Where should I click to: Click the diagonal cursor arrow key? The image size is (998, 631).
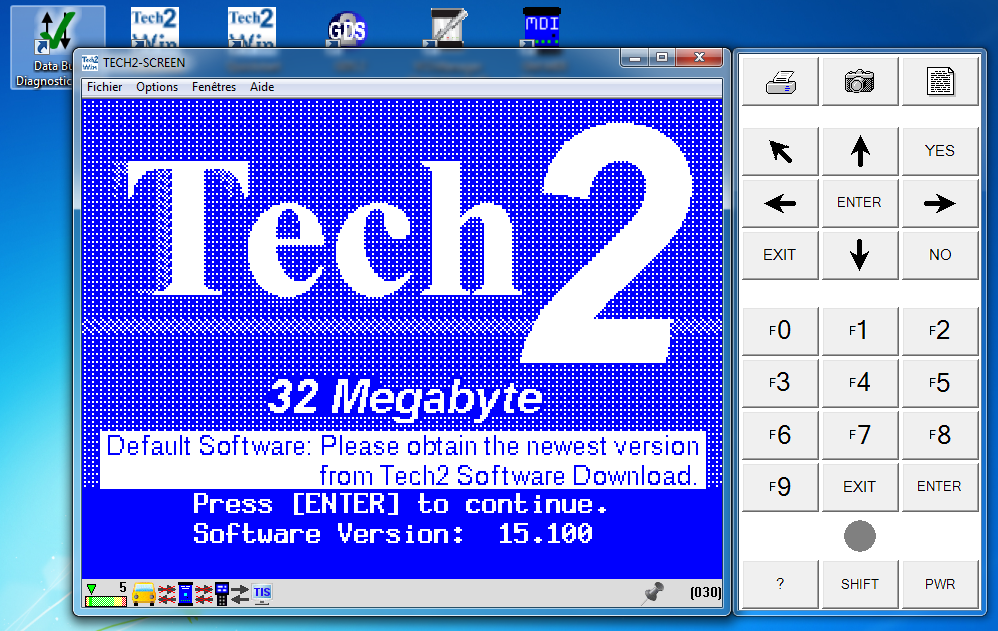(780, 152)
